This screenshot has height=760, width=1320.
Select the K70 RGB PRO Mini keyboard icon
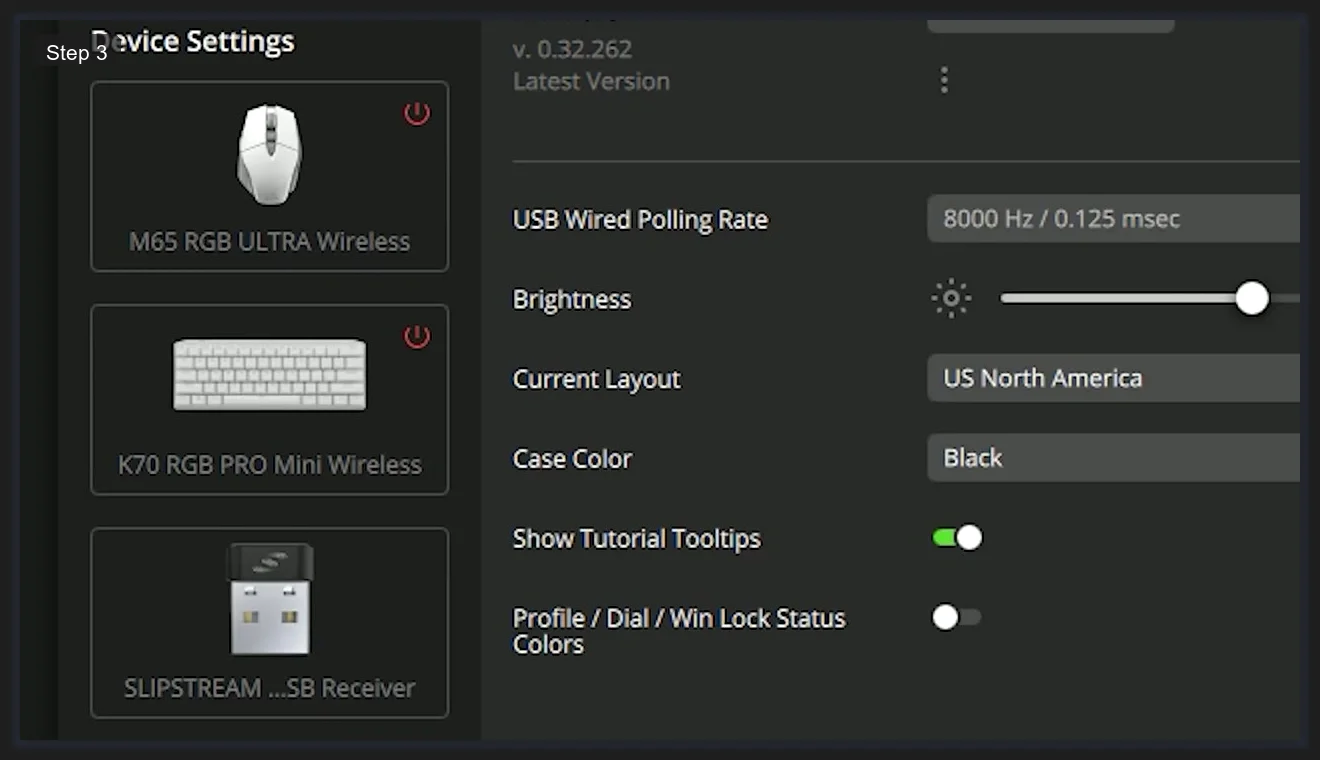click(x=269, y=375)
